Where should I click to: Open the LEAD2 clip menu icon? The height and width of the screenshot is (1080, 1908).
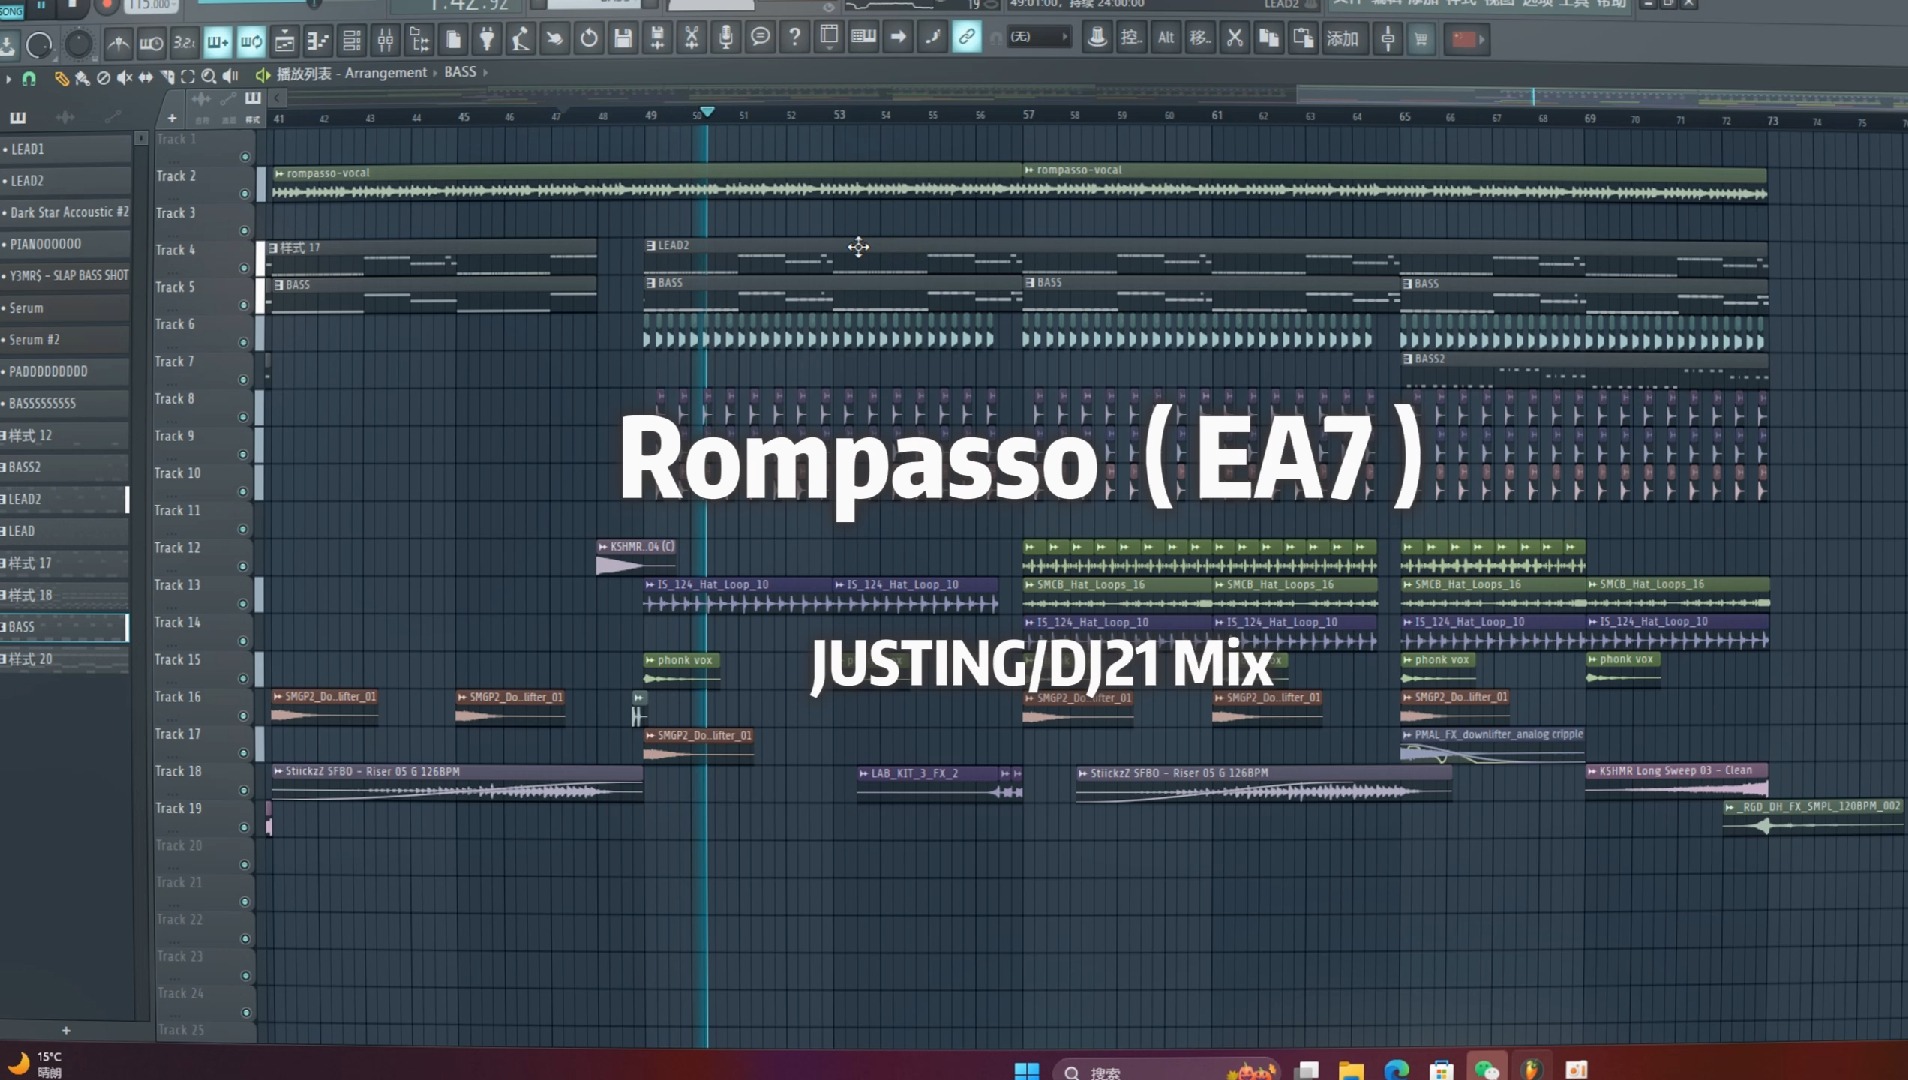tap(651, 245)
